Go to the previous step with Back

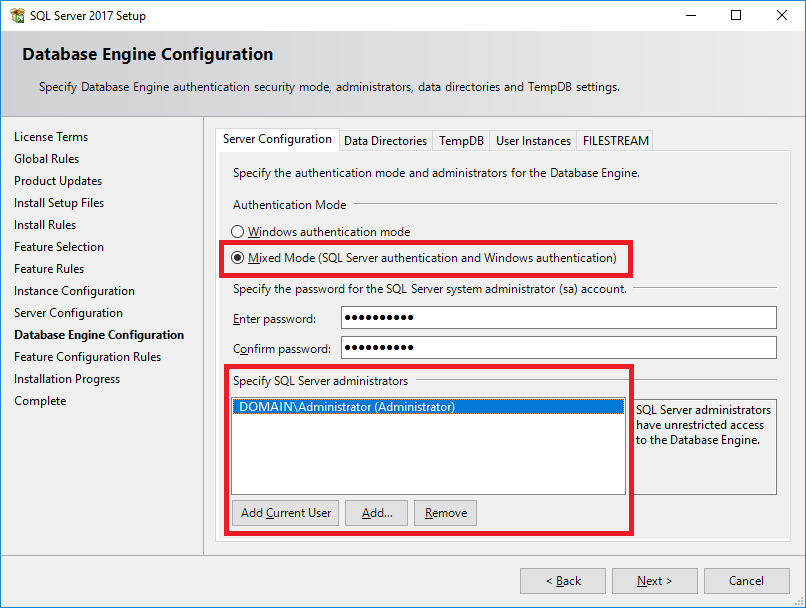(x=563, y=581)
